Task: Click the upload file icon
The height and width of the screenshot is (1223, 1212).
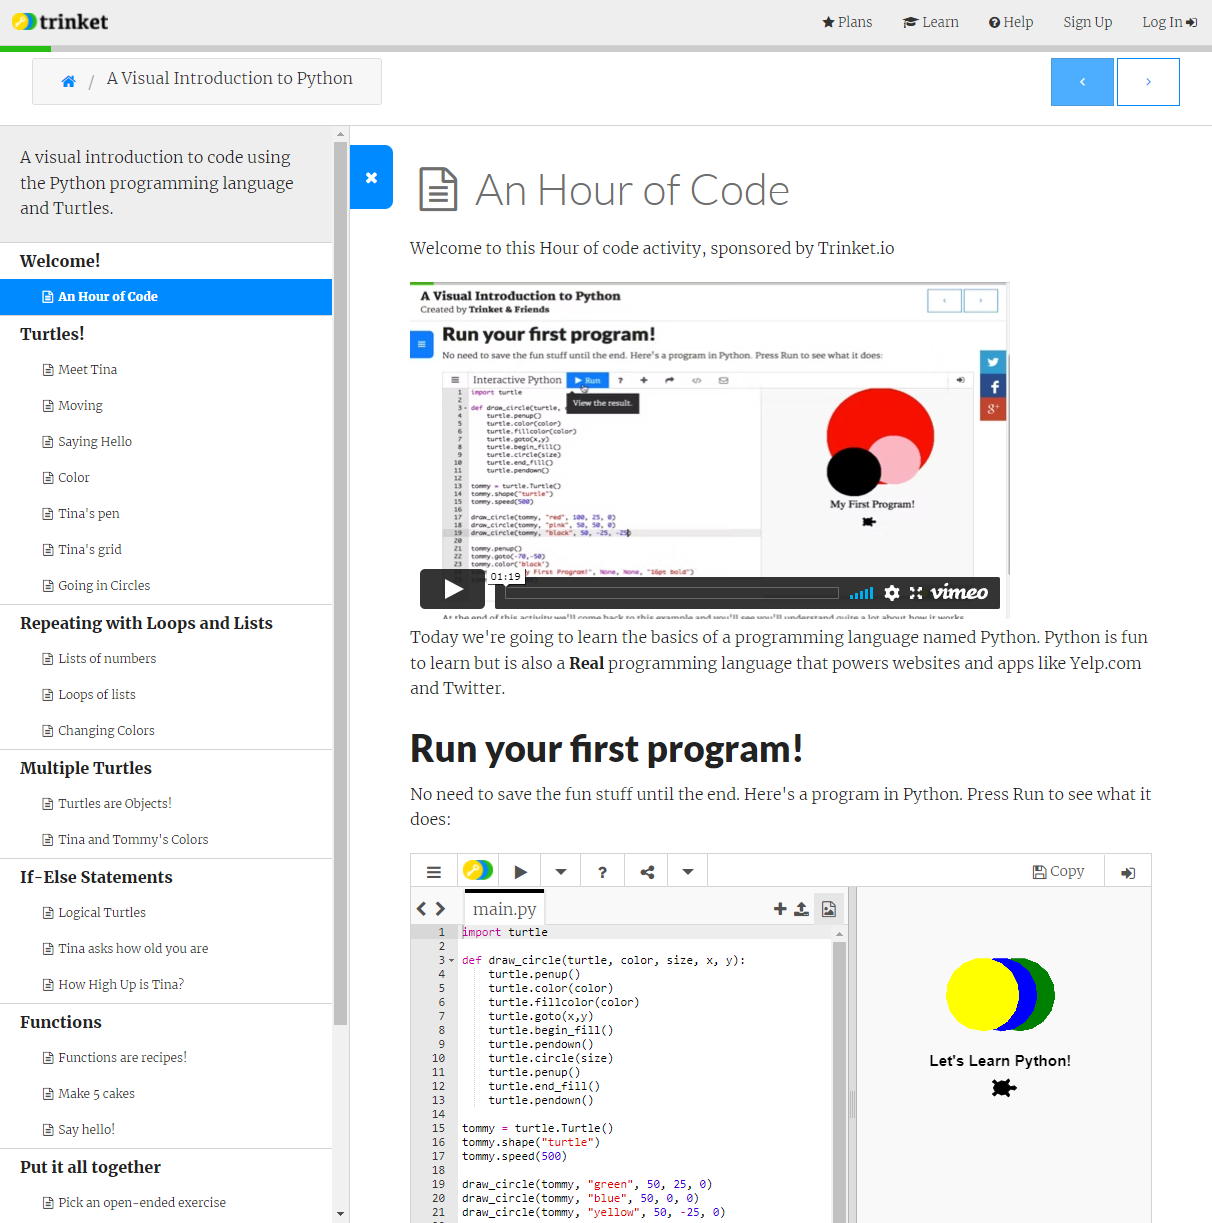Action: click(801, 909)
